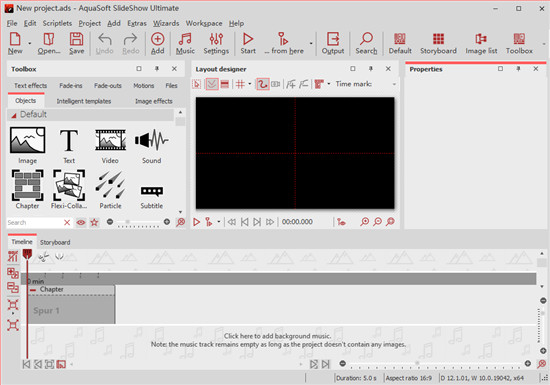
Task: Open the Wizards menu
Action: [166, 23]
